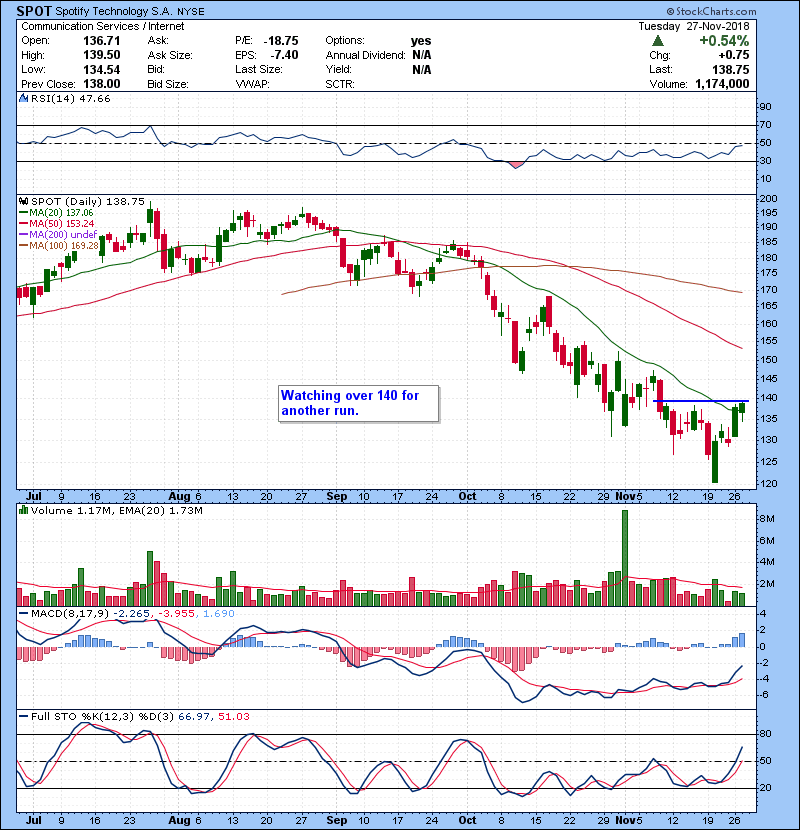Click the Last price 138.75 in header
Screen dimensions: 800x830
731,69
